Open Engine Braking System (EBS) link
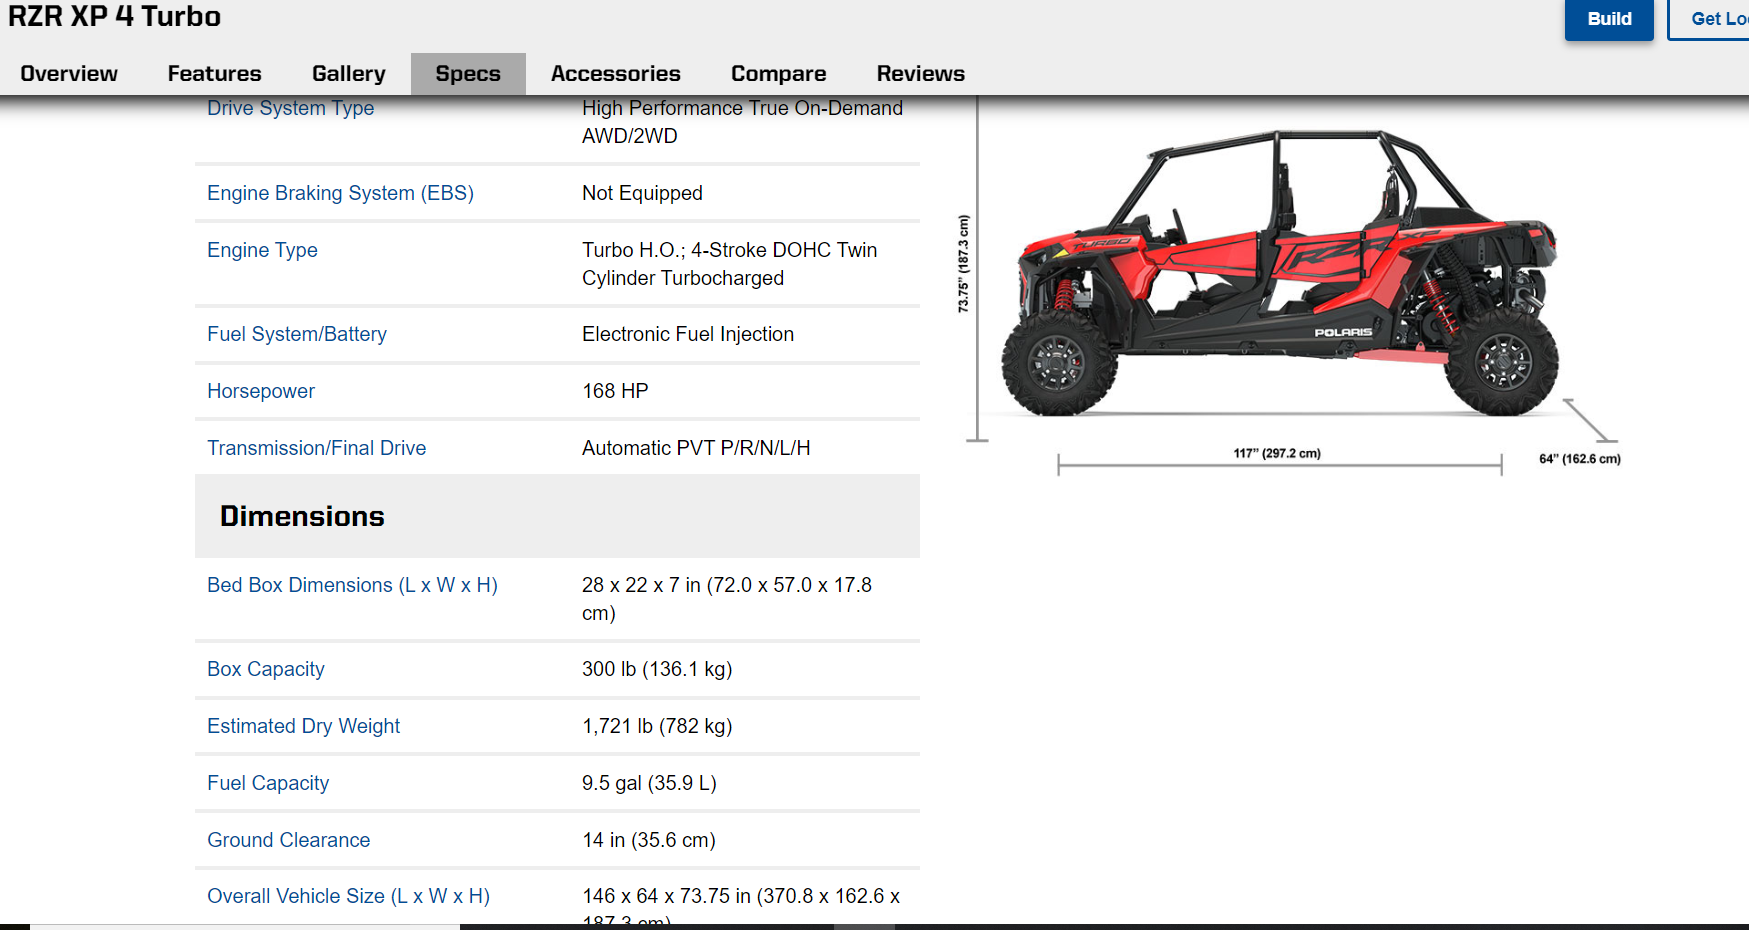1749x930 pixels. (x=341, y=193)
